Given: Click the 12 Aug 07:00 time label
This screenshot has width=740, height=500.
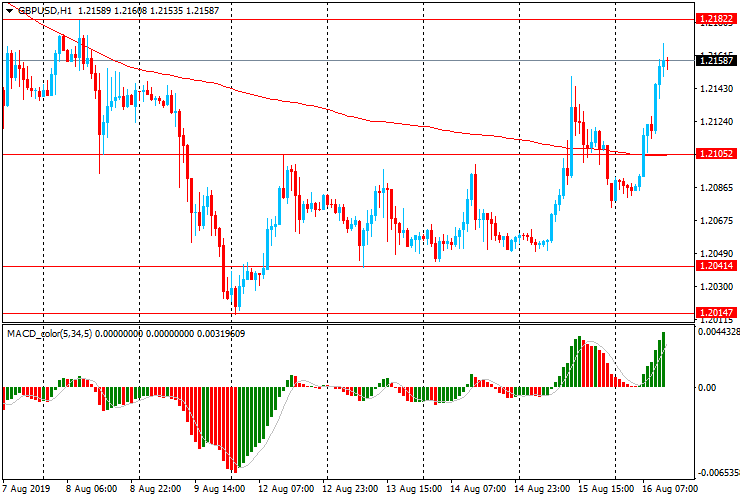Looking at the screenshot, I should 286,489.
